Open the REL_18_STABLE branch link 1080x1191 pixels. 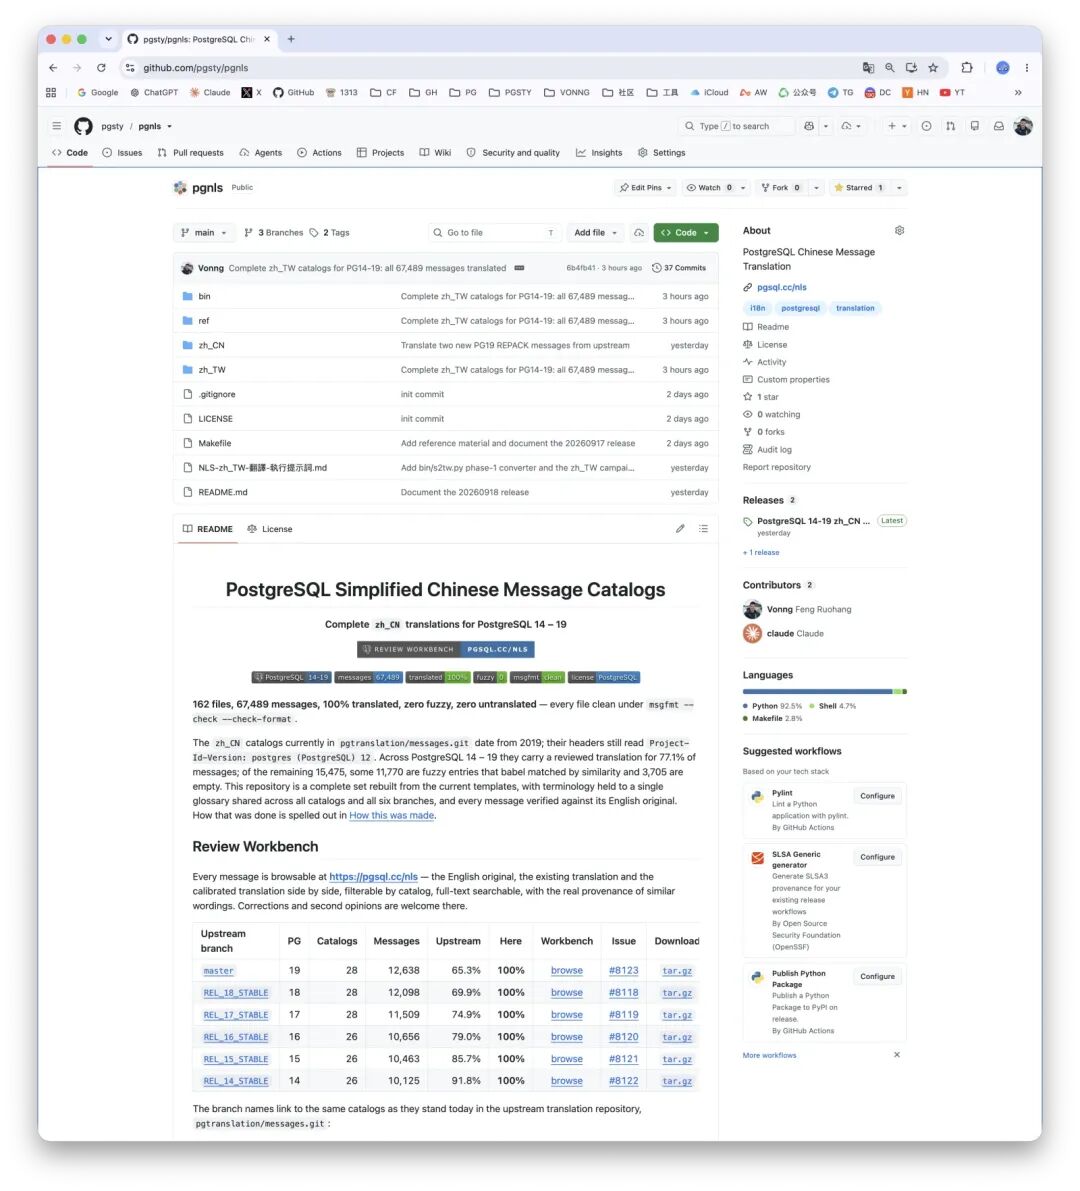pos(235,993)
